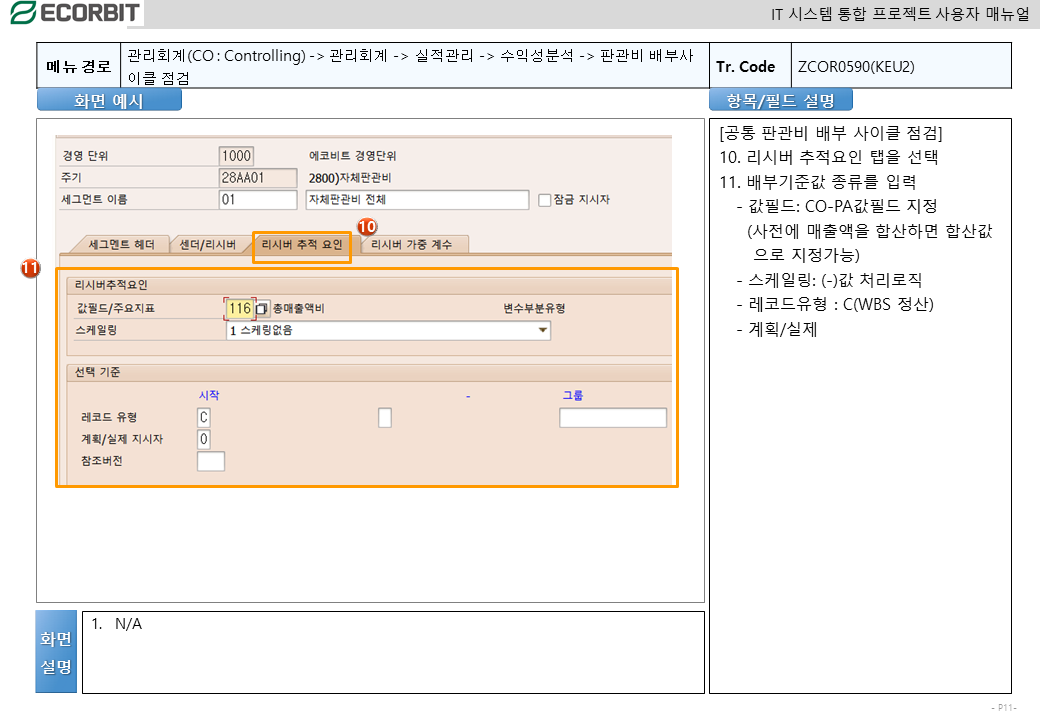Click the empty 참조버전 field
Image resolution: width=1040 pixels, height=720 pixels.
211,461
